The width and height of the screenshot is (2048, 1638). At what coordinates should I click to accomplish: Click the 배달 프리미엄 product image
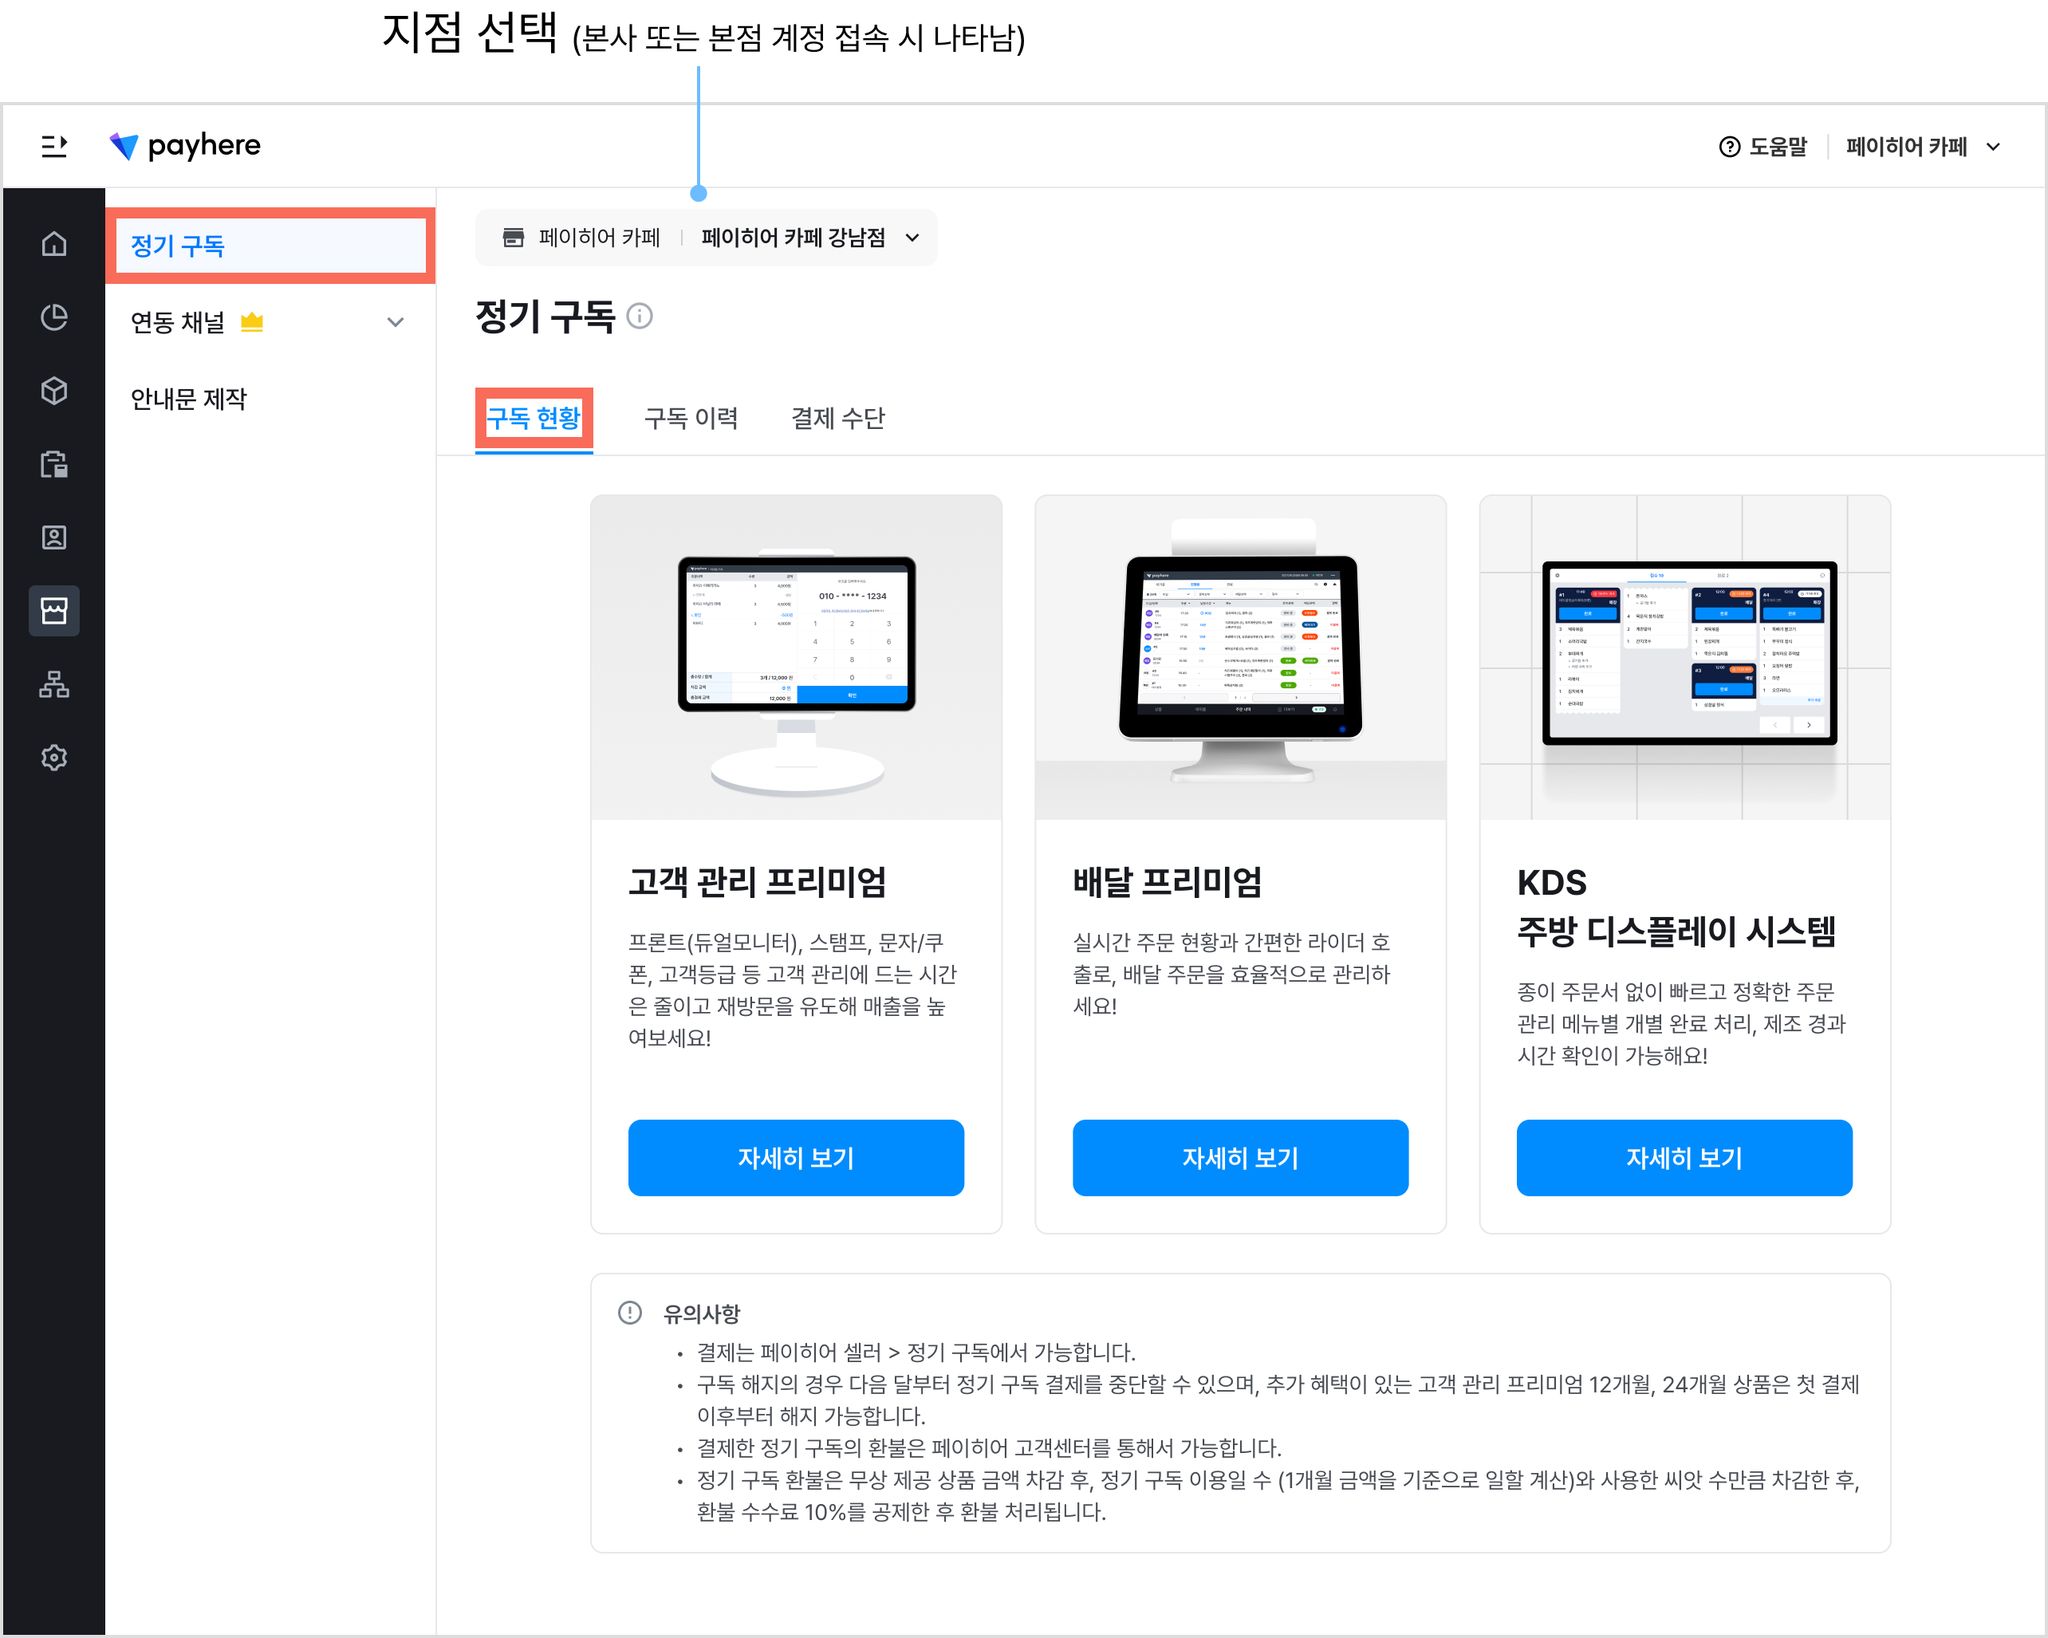point(1240,657)
